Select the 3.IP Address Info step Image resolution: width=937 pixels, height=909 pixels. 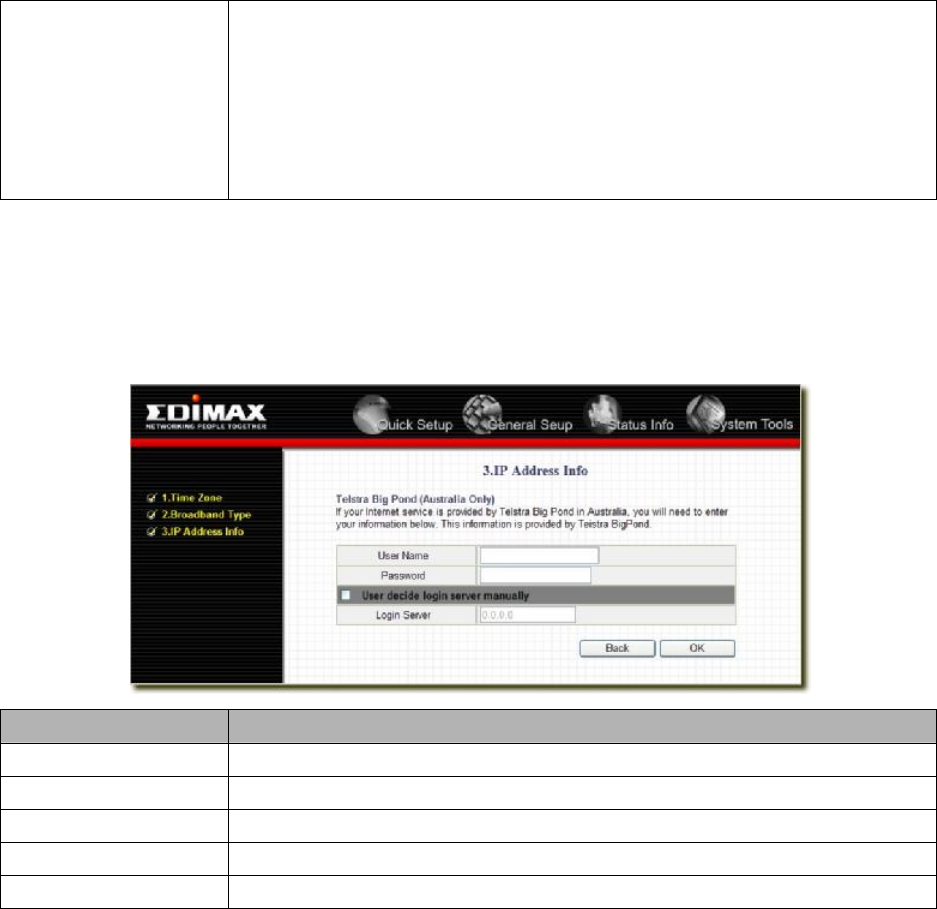(203, 532)
